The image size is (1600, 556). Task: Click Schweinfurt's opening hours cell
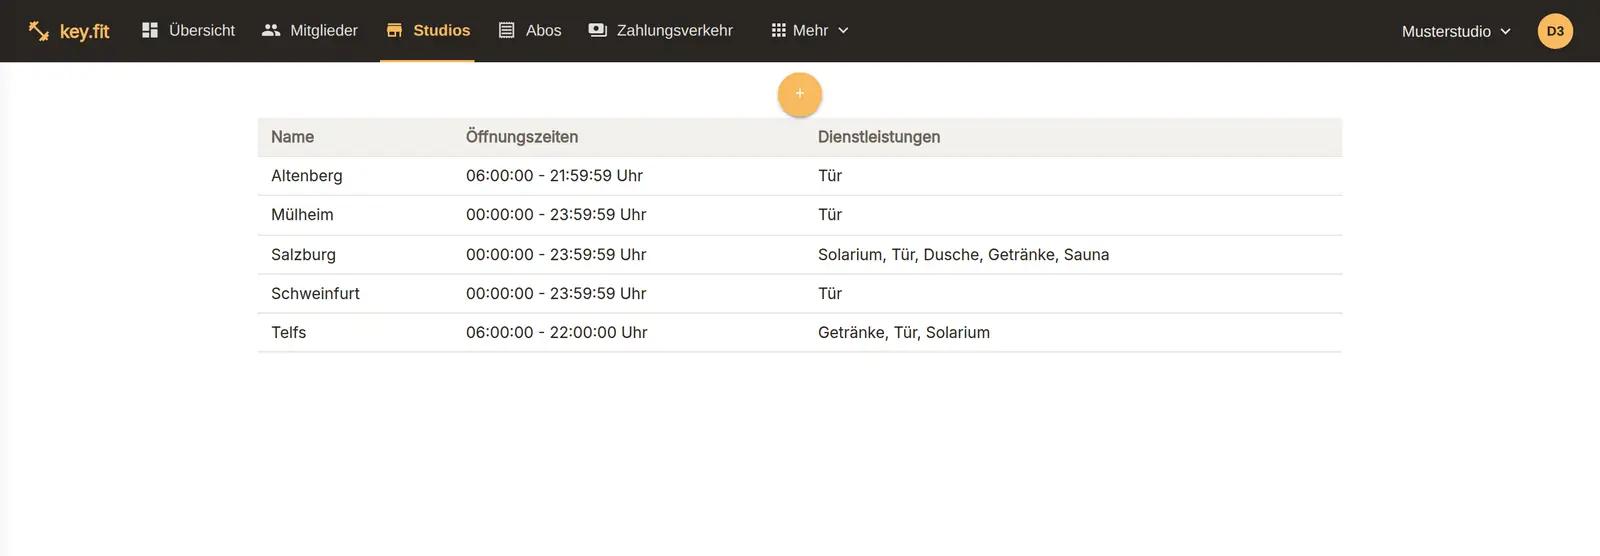click(556, 293)
